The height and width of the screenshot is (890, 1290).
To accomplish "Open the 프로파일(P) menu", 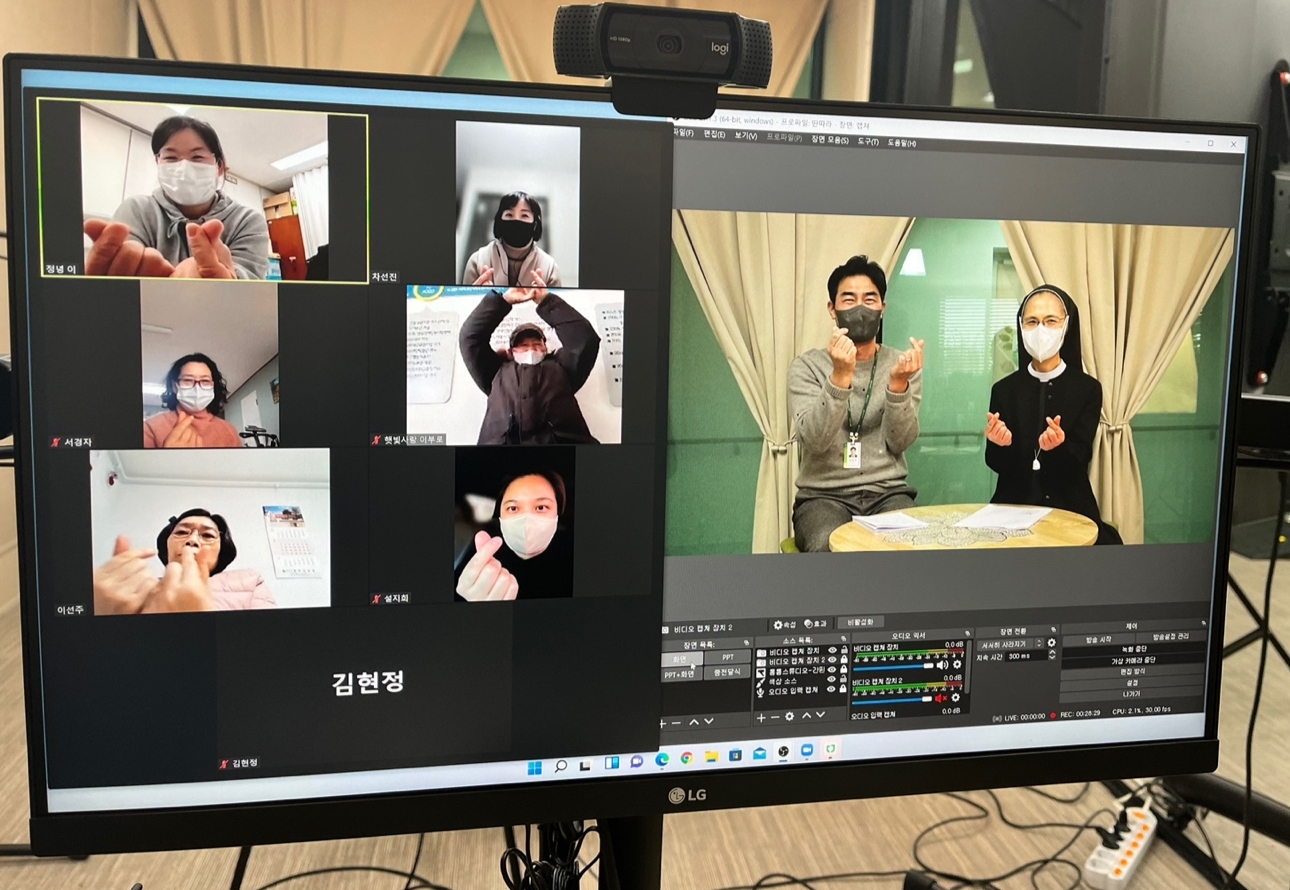I will click(784, 136).
